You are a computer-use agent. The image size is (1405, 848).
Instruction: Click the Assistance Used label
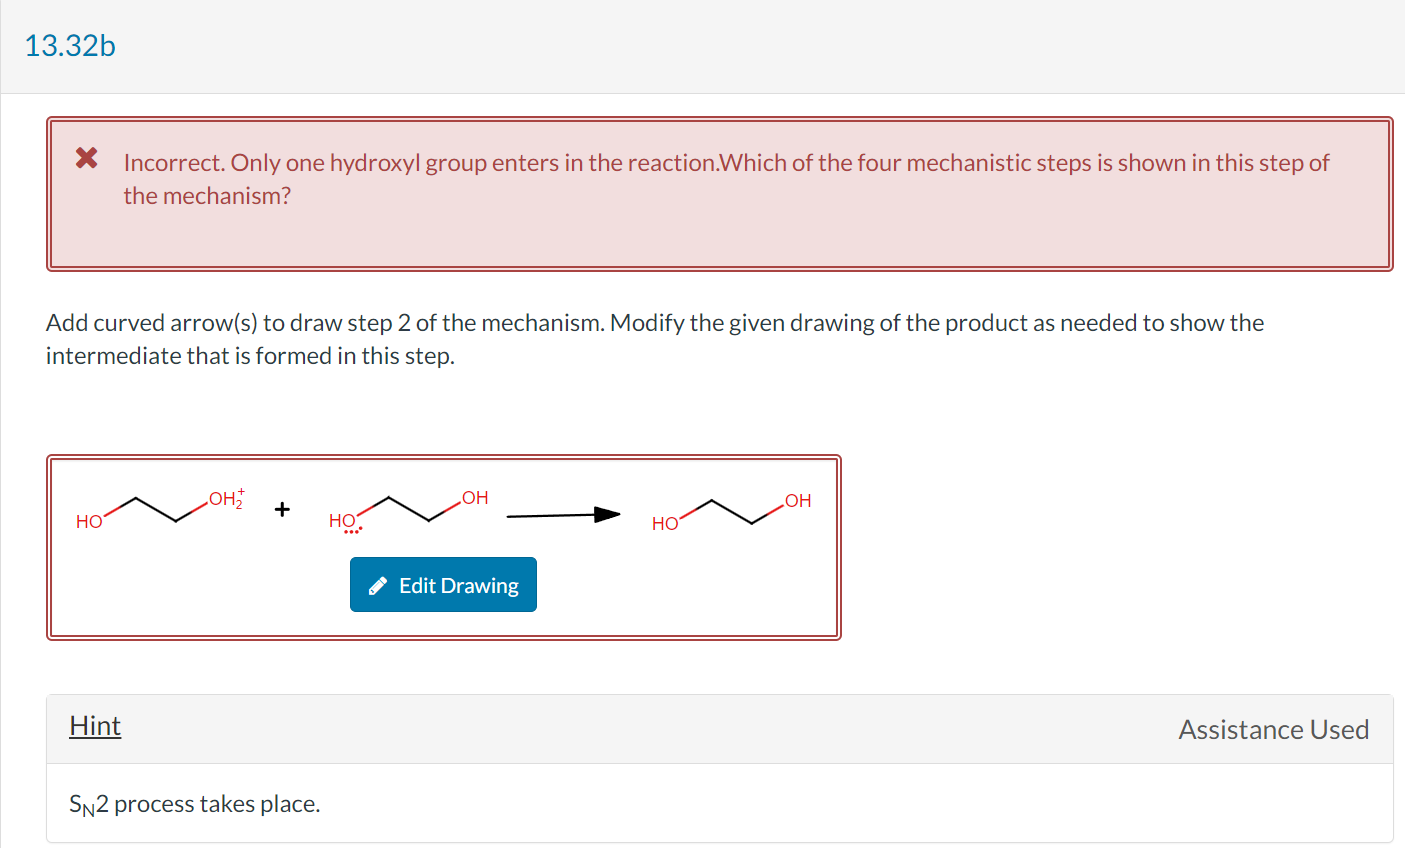tap(1274, 729)
